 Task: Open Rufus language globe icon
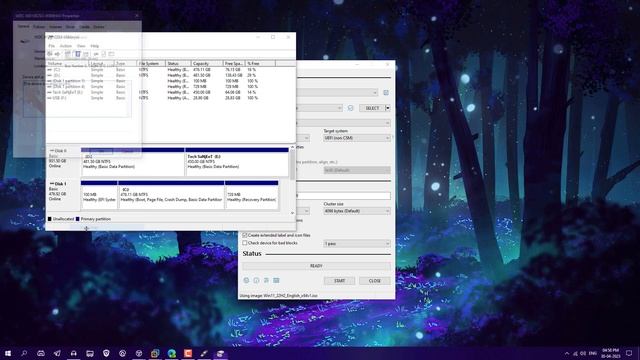246,280
